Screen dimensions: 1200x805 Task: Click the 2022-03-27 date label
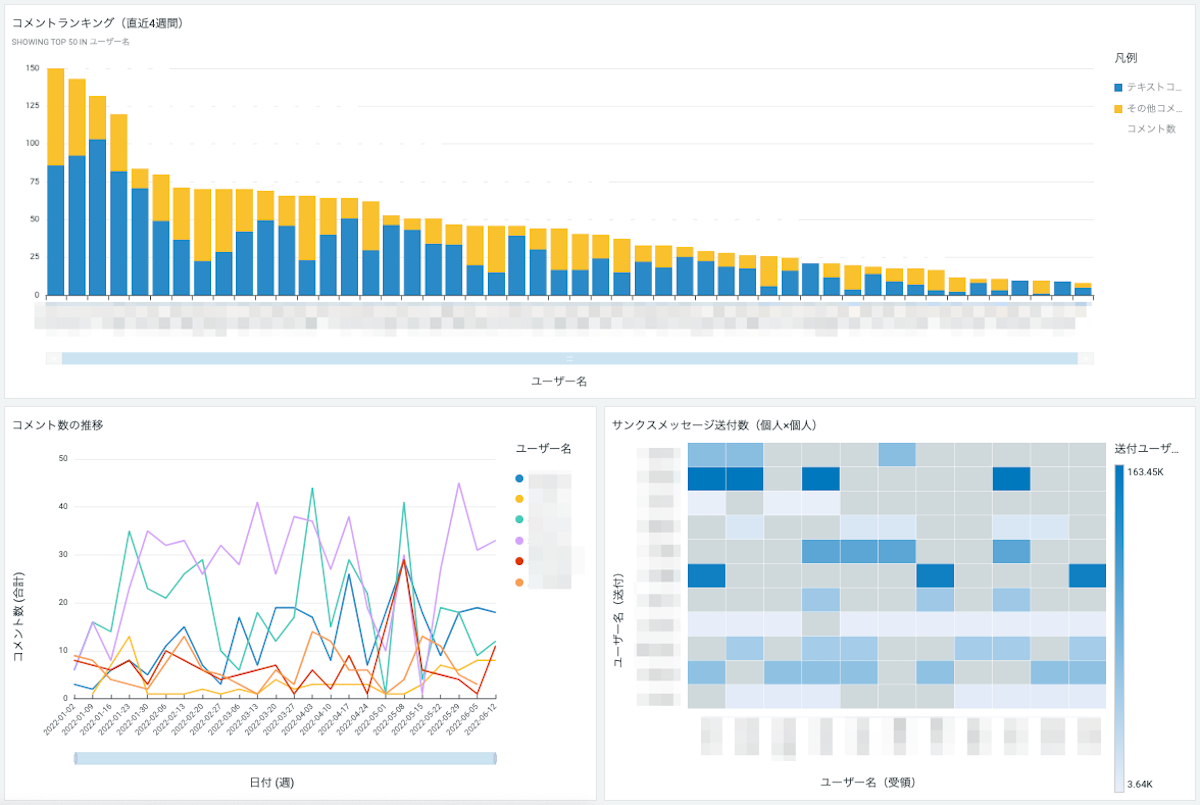coord(280,719)
